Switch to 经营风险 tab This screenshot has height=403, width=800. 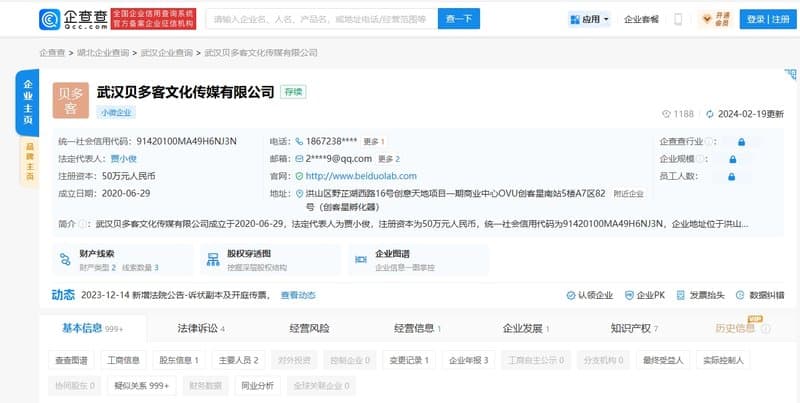pyautogui.click(x=309, y=329)
